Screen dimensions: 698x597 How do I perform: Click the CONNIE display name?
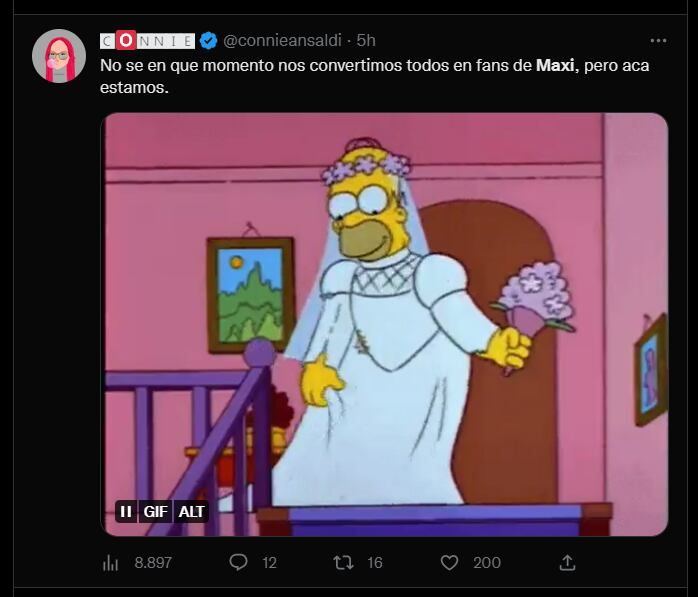(147, 41)
